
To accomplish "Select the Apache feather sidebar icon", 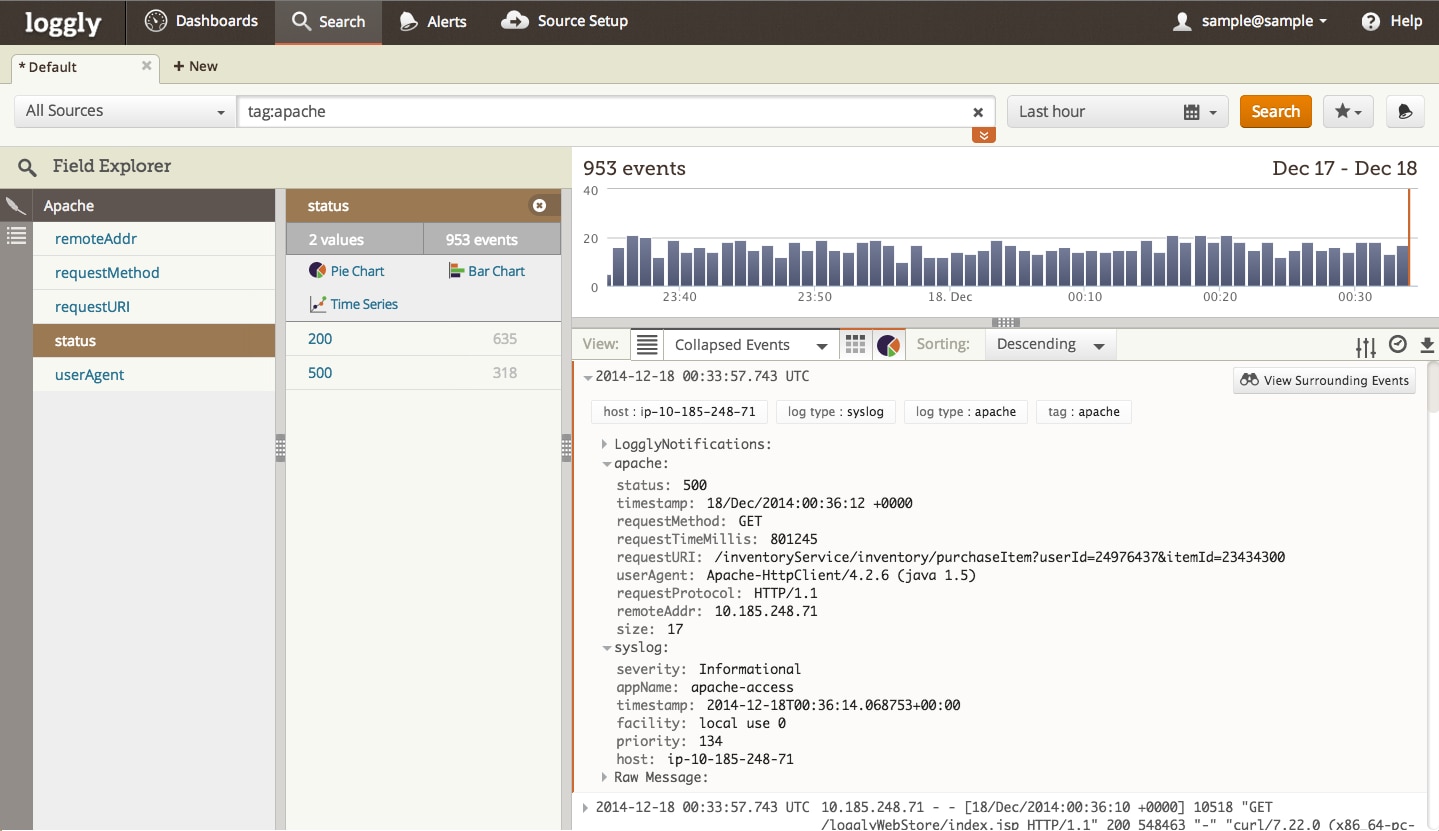I will [16, 206].
